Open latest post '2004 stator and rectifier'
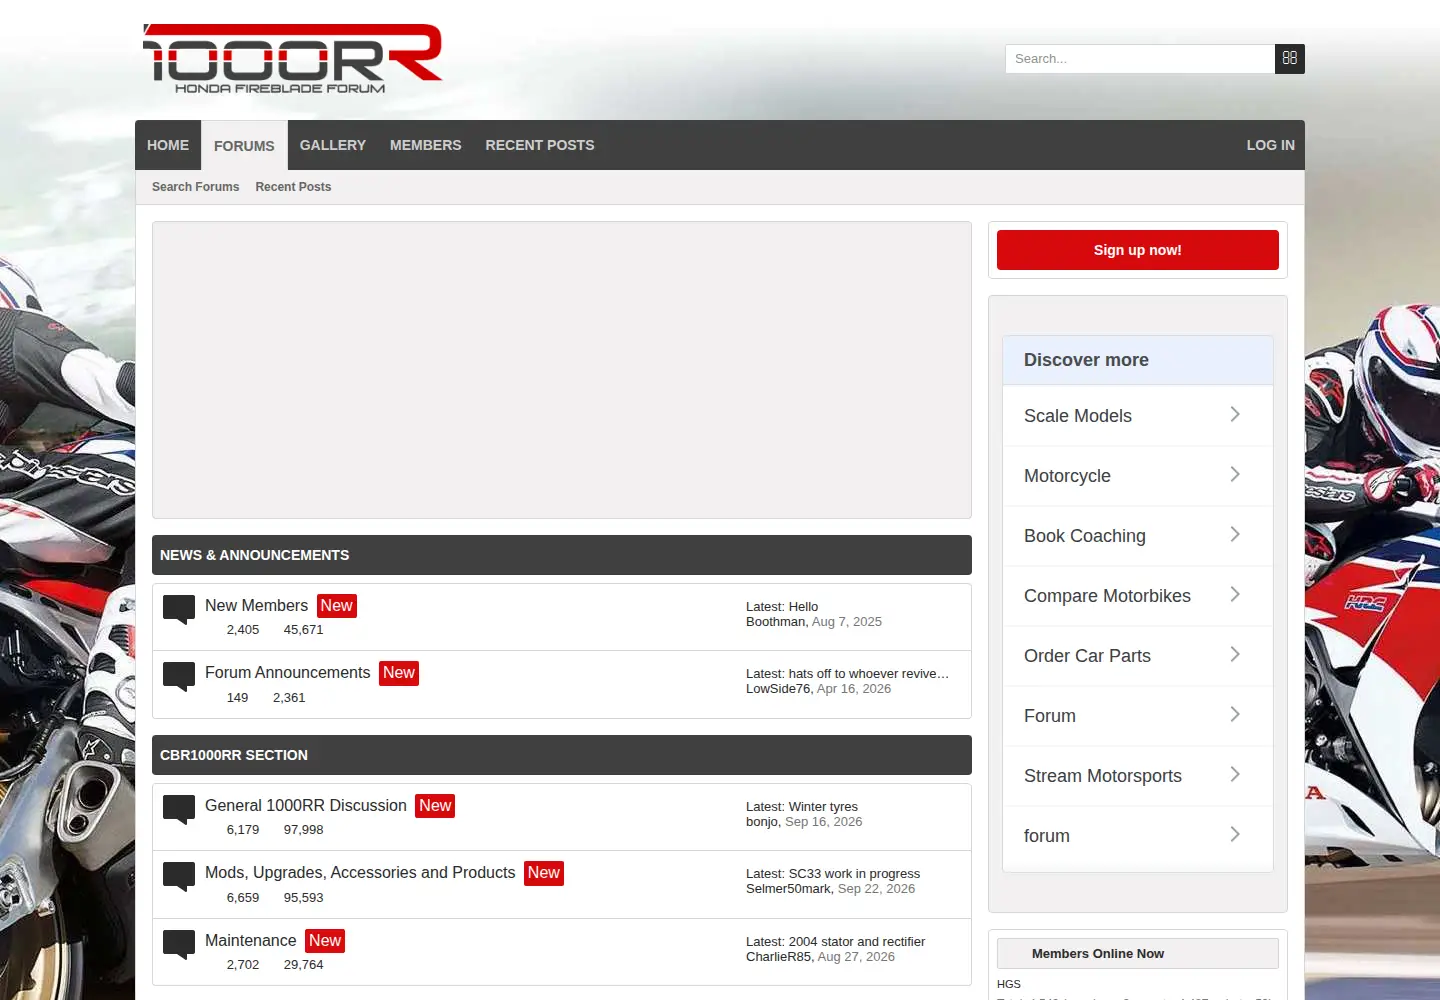This screenshot has width=1440, height=1000. click(857, 942)
